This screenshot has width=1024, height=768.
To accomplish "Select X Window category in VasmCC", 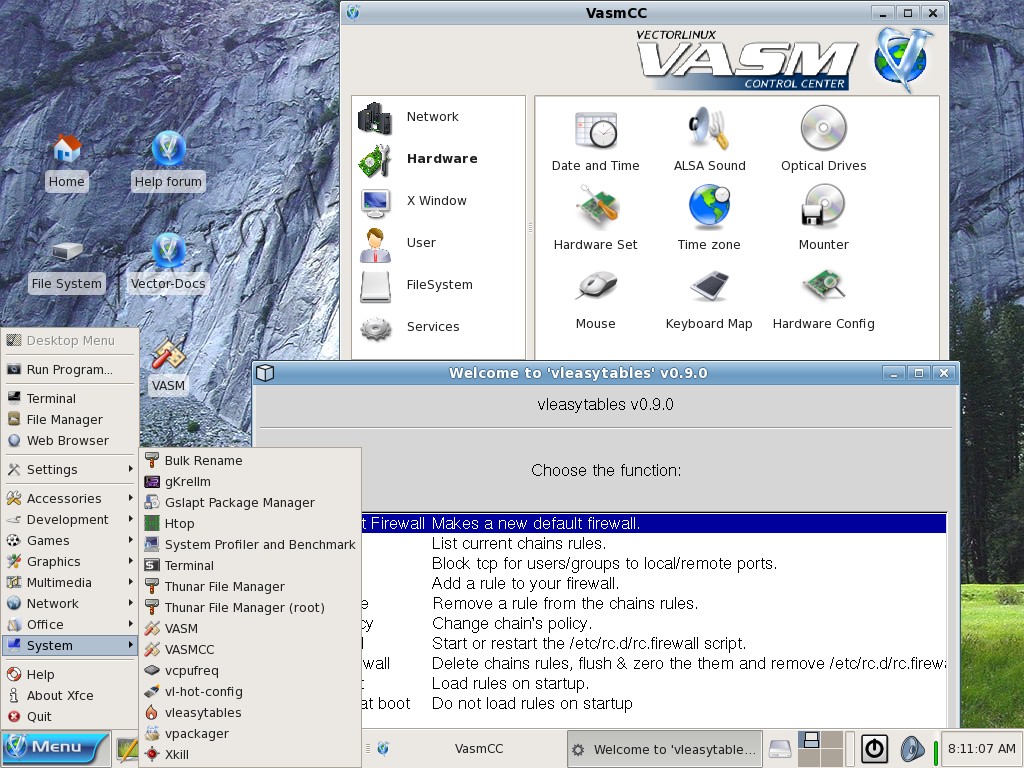I will tap(438, 201).
